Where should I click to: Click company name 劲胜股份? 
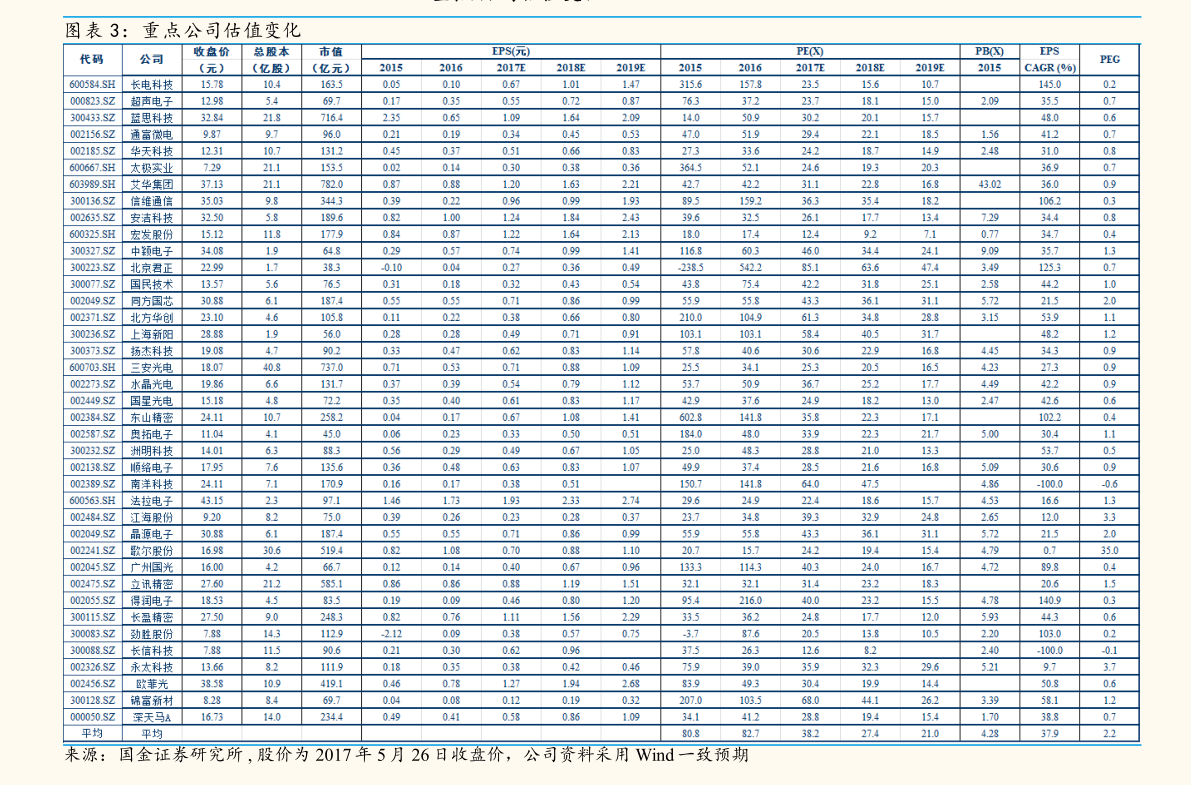click(x=151, y=634)
